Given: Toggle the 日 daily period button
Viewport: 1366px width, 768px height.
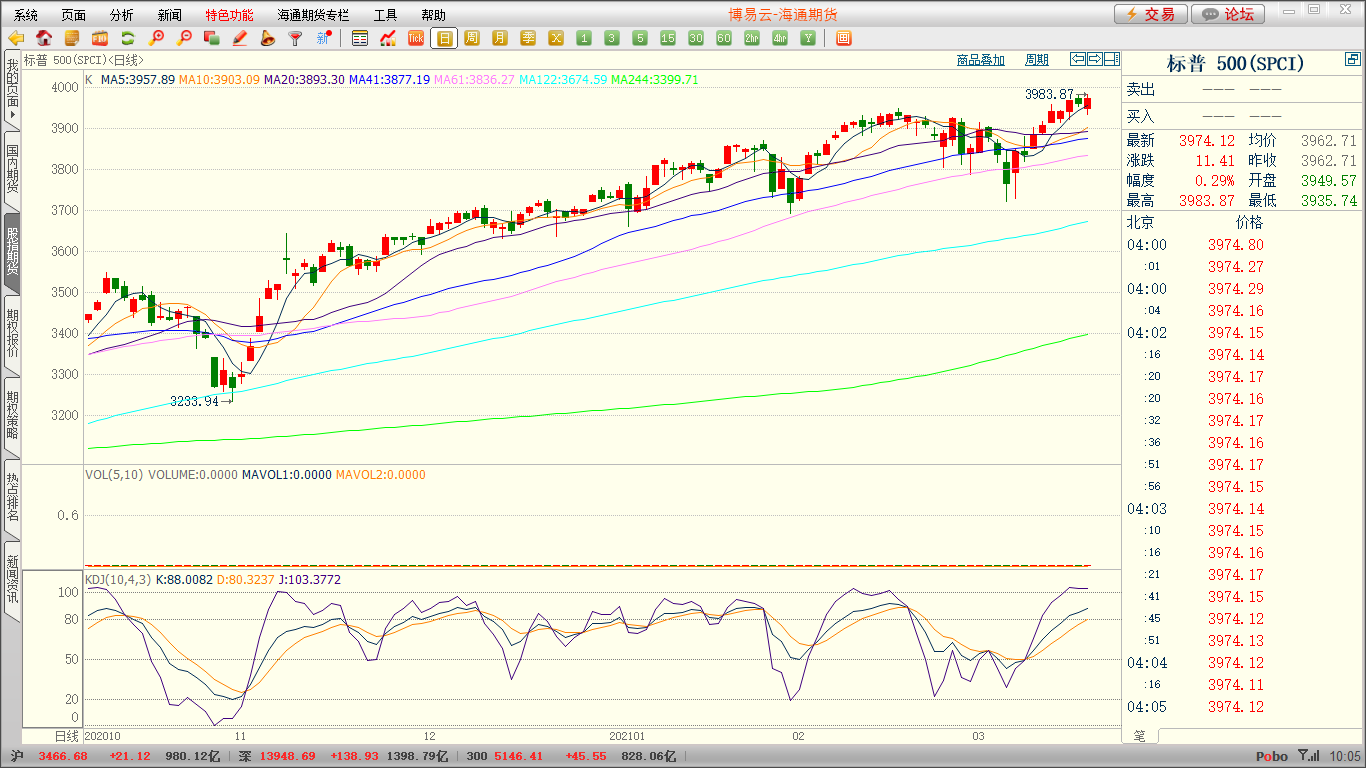Looking at the screenshot, I should coord(444,38).
